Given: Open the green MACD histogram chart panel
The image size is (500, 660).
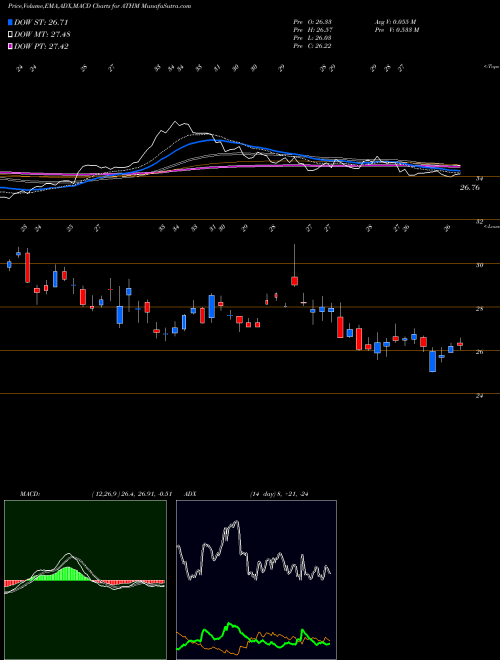Looking at the screenshot, I should pos(85,580).
